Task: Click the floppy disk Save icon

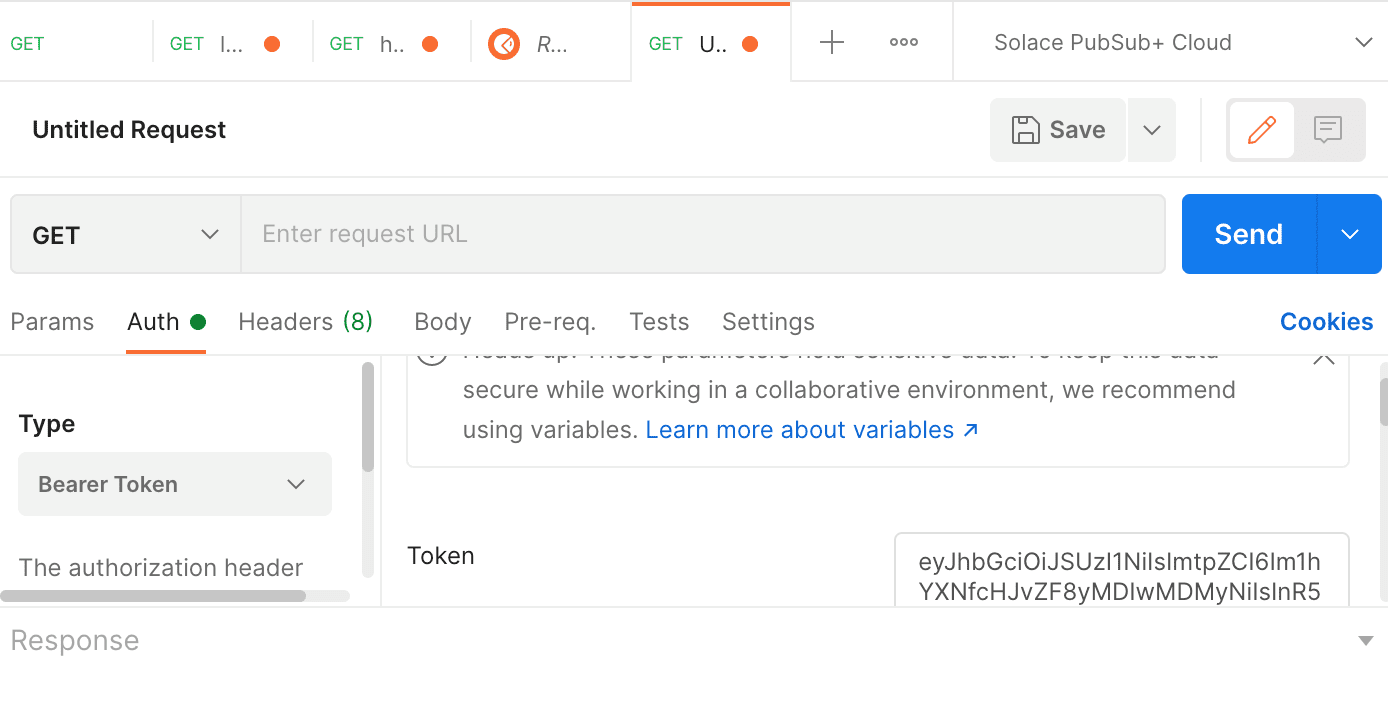Action: tap(1026, 130)
